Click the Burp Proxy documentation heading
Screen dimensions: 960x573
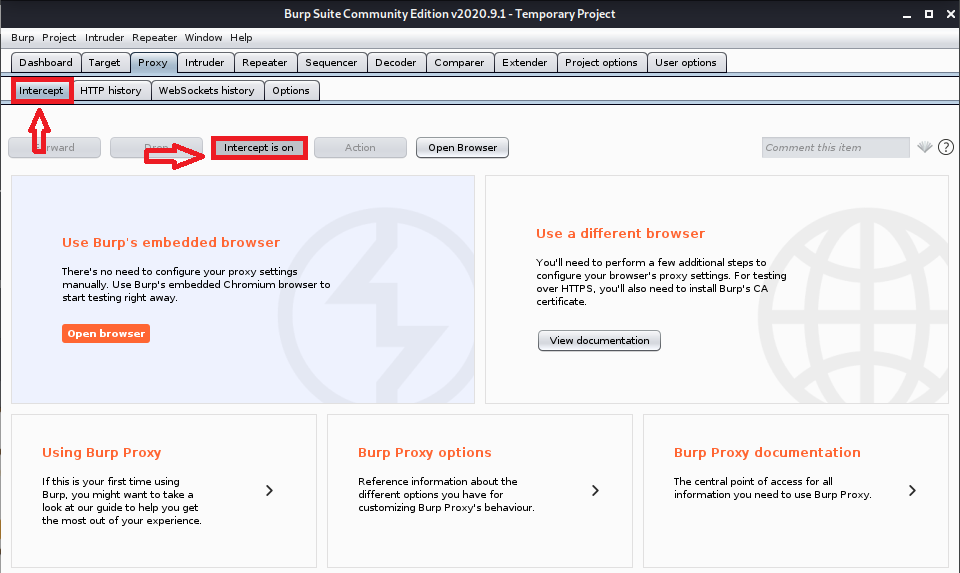coord(767,452)
